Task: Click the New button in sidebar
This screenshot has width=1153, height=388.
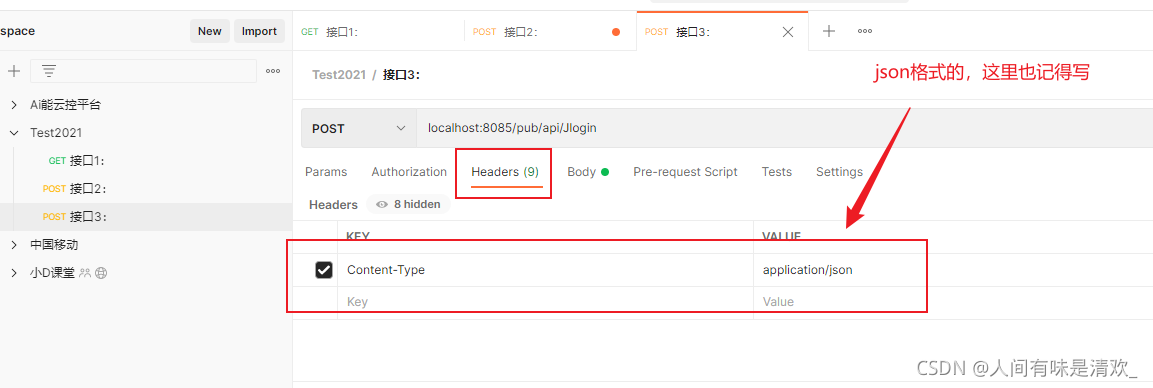Action: (210, 31)
